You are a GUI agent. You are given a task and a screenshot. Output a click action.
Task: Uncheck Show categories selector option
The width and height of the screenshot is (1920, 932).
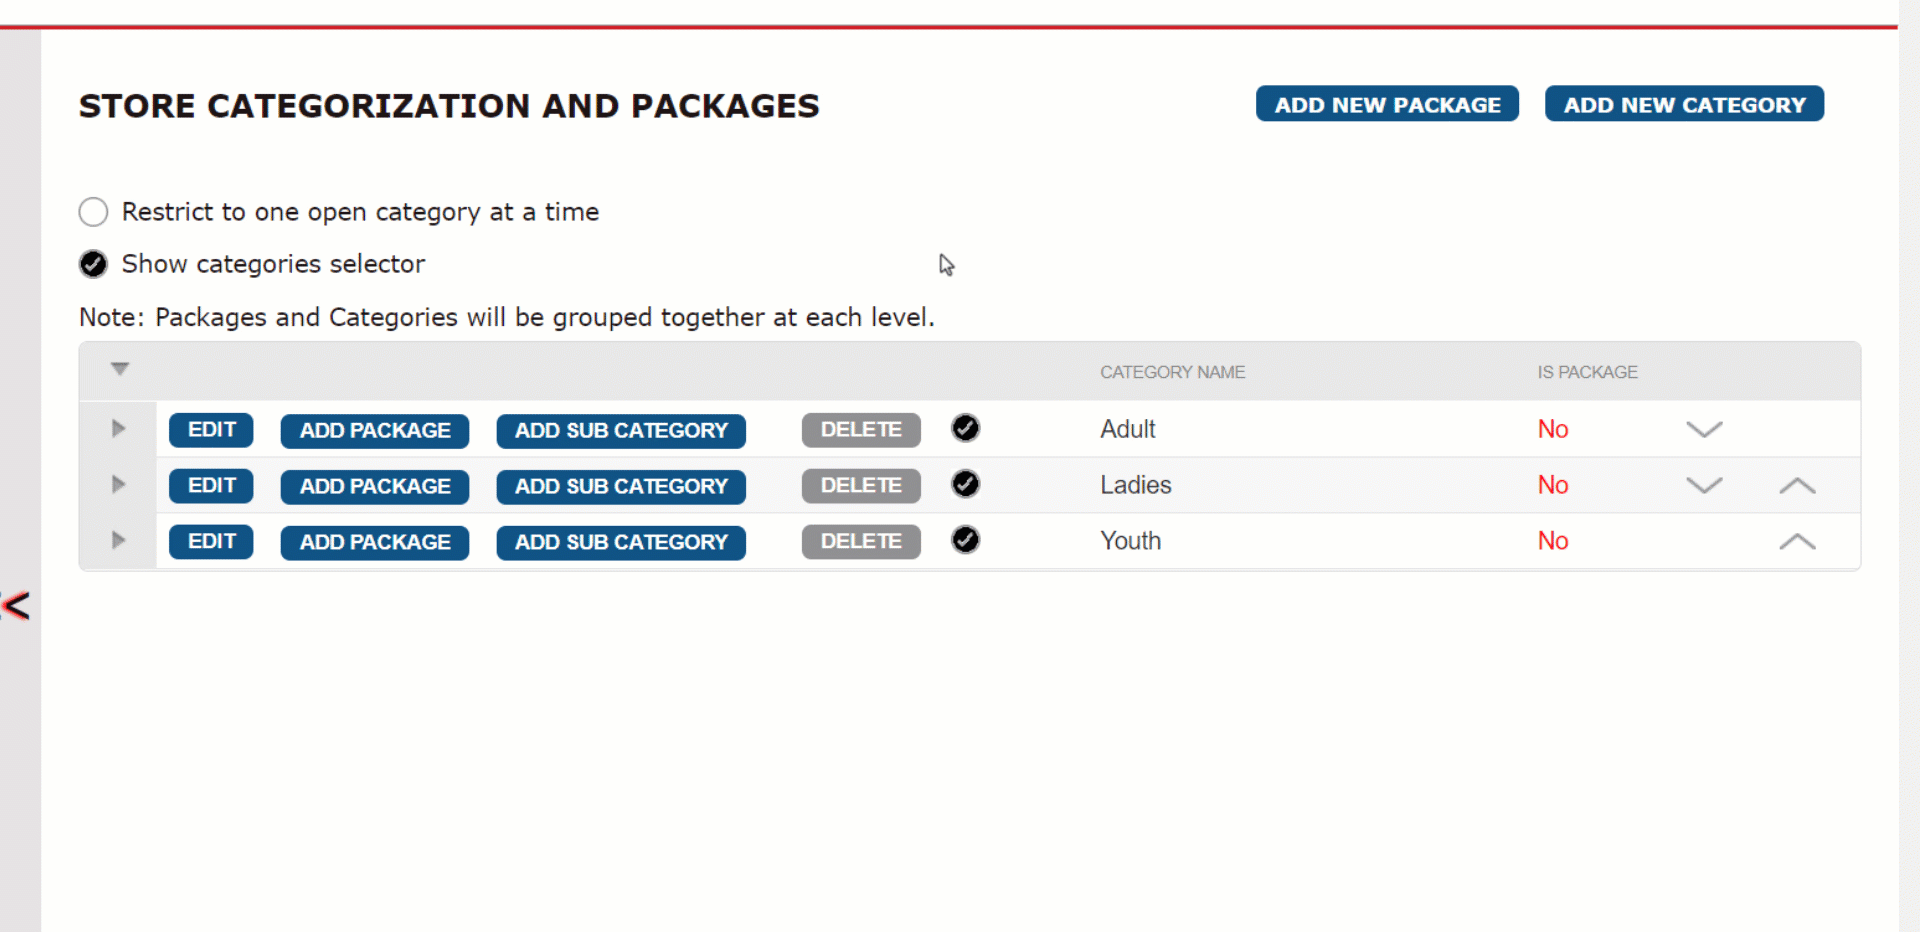93,264
